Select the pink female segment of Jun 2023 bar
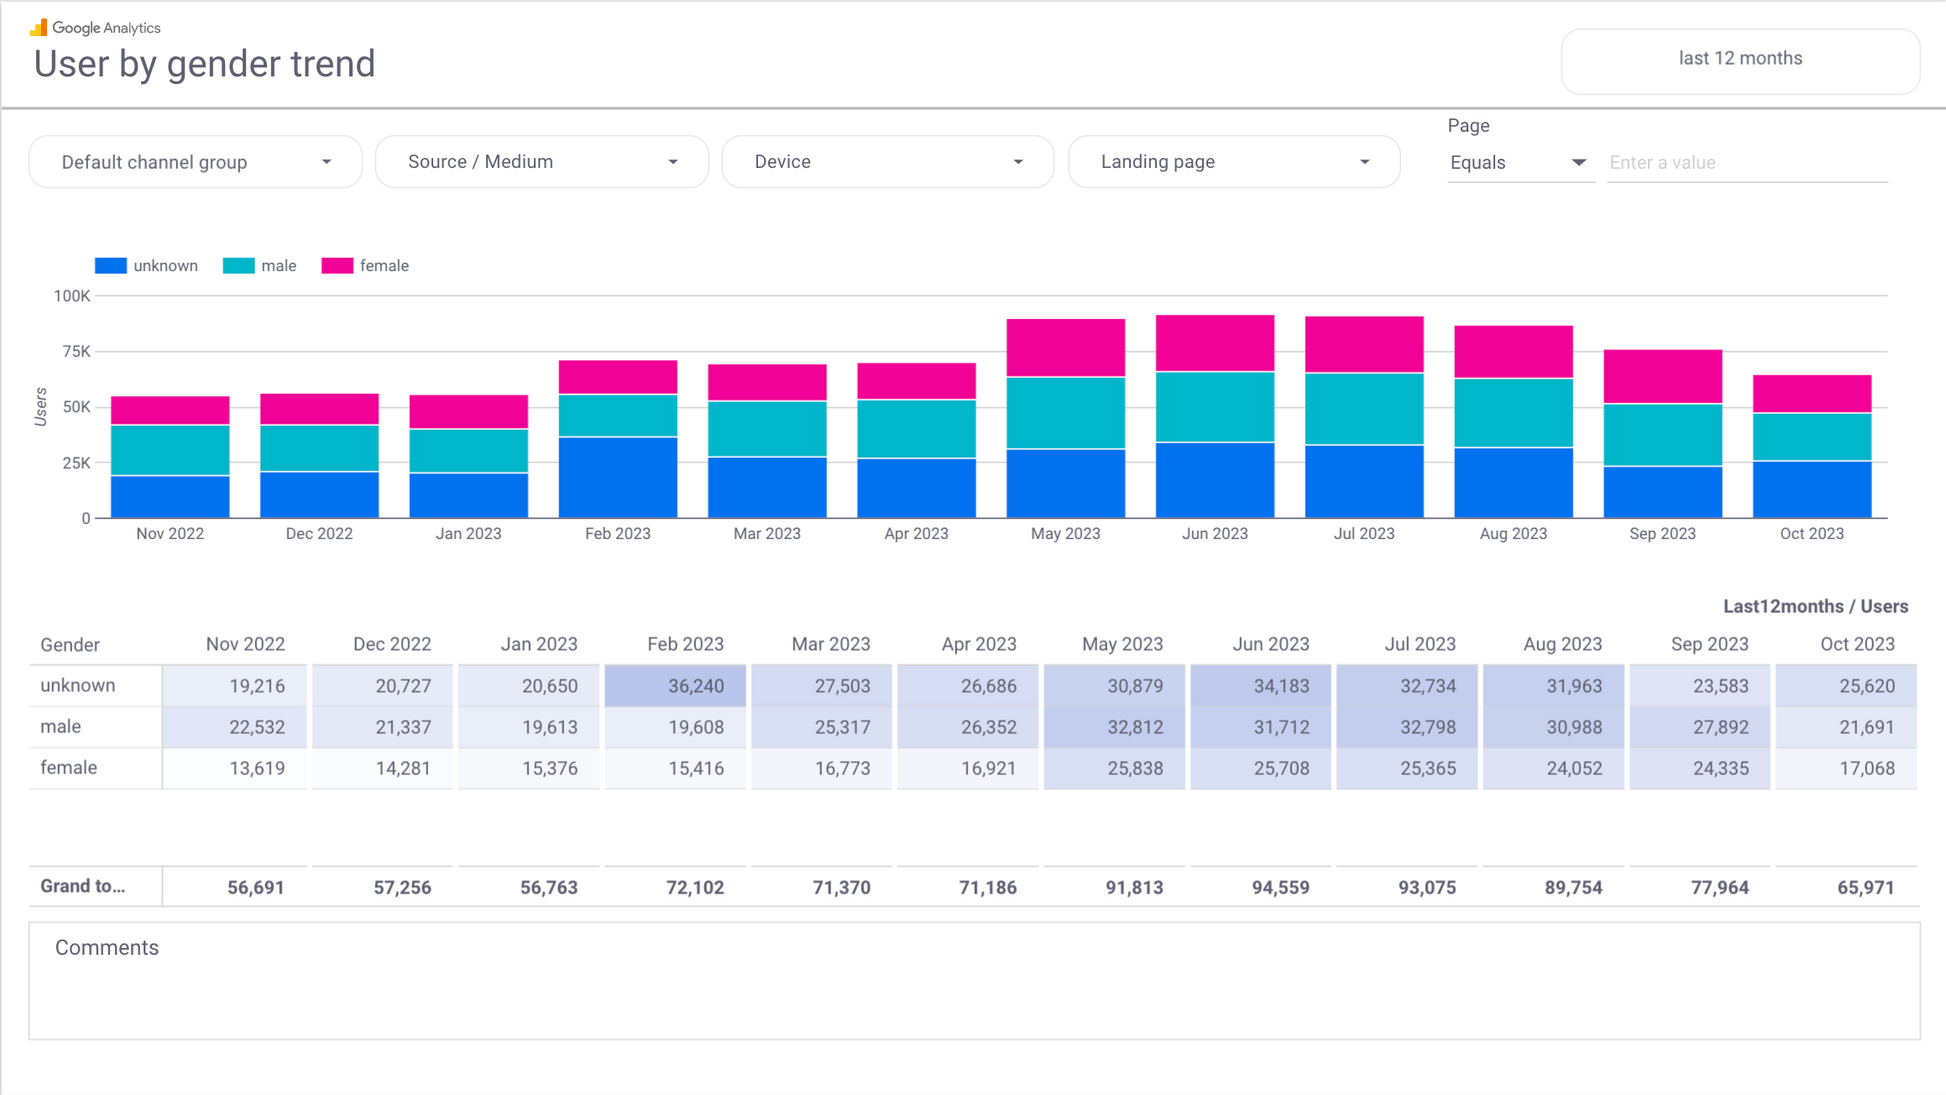1946x1095 pixels. [1214, 343]
